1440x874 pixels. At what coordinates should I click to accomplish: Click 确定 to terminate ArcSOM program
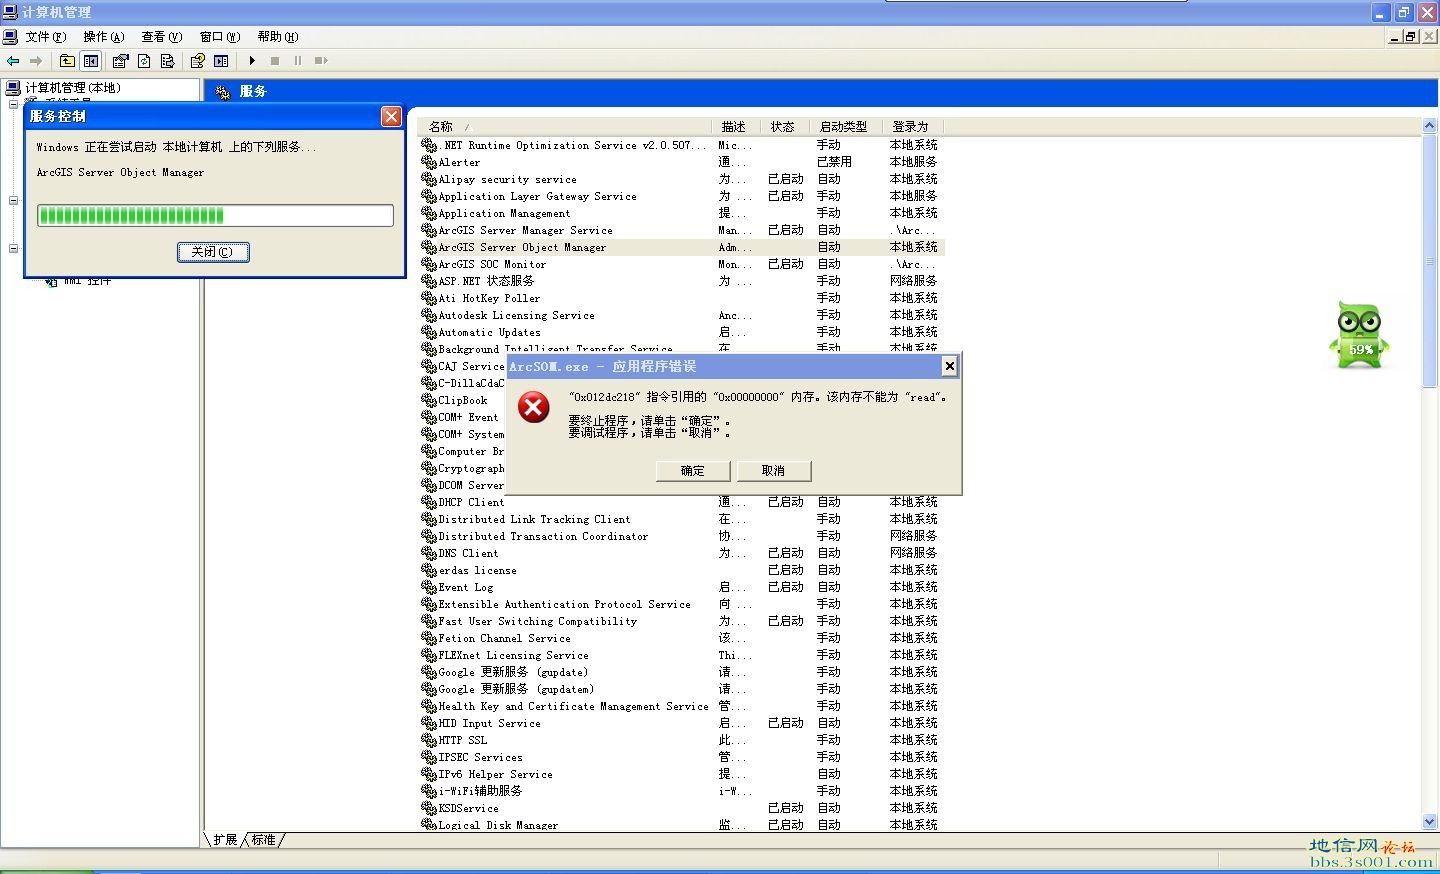tap(693, 471)
